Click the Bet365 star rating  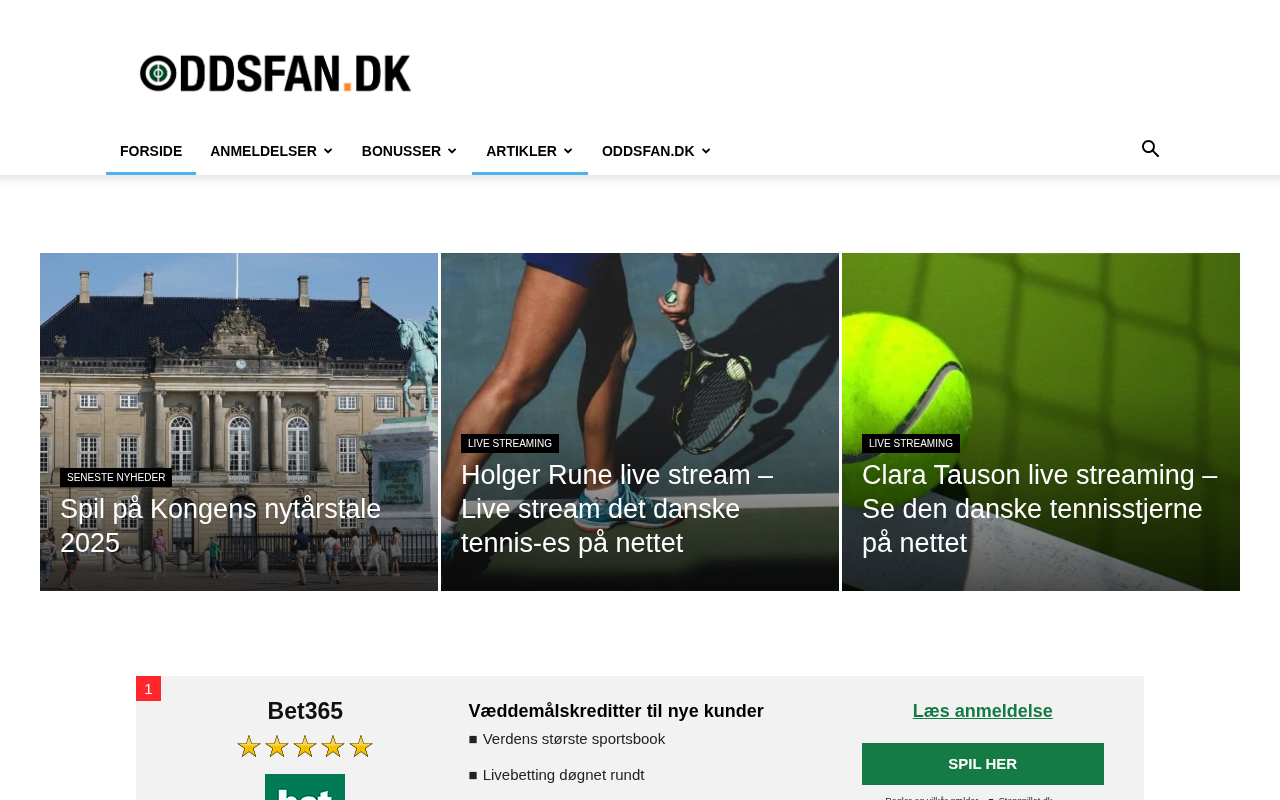point(305,747)
